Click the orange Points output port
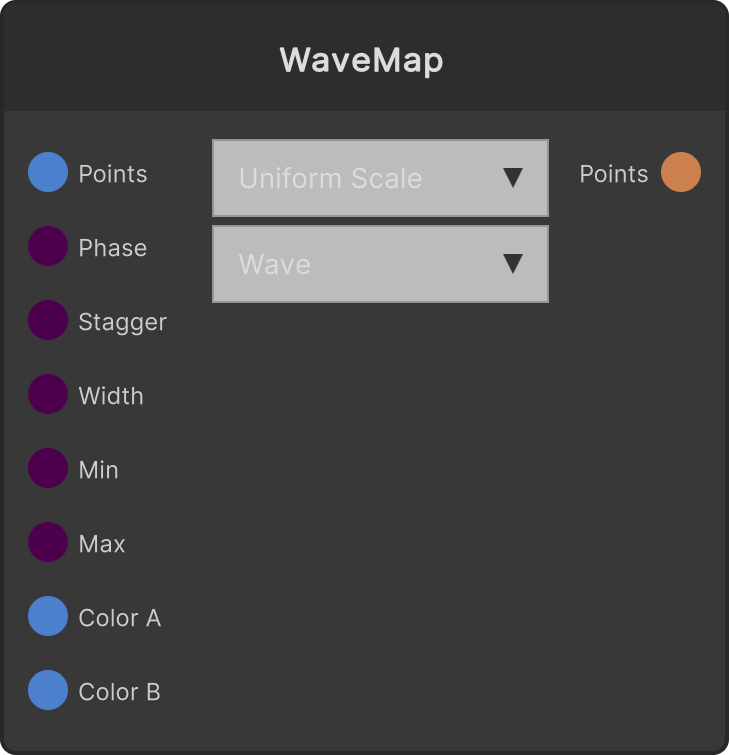This screenshot has width=729, height=755. tap(681, 172)
